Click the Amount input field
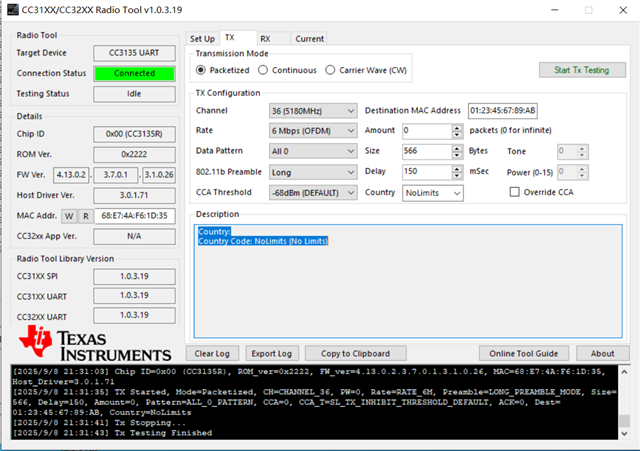 click(427, 131)
